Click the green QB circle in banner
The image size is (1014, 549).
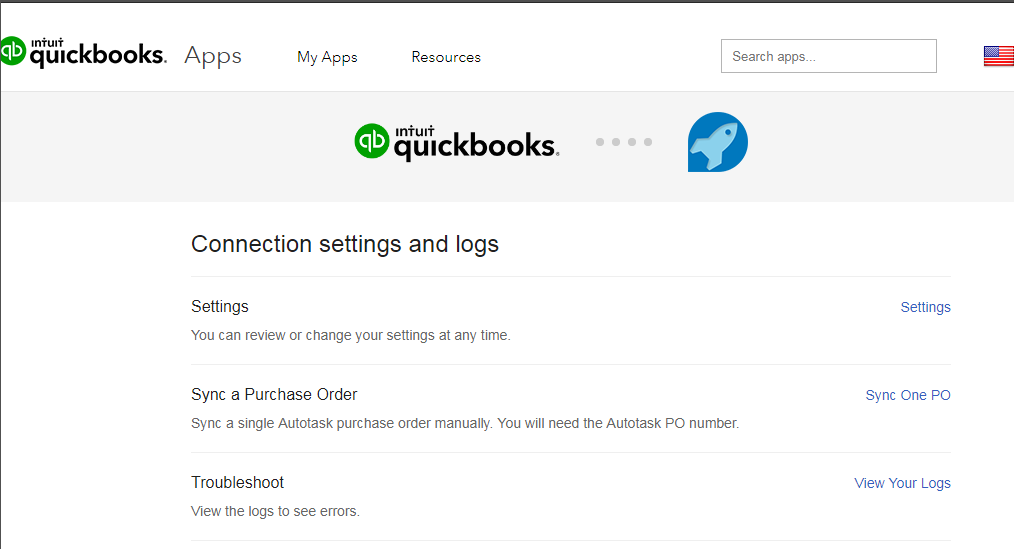click(372, 141)
